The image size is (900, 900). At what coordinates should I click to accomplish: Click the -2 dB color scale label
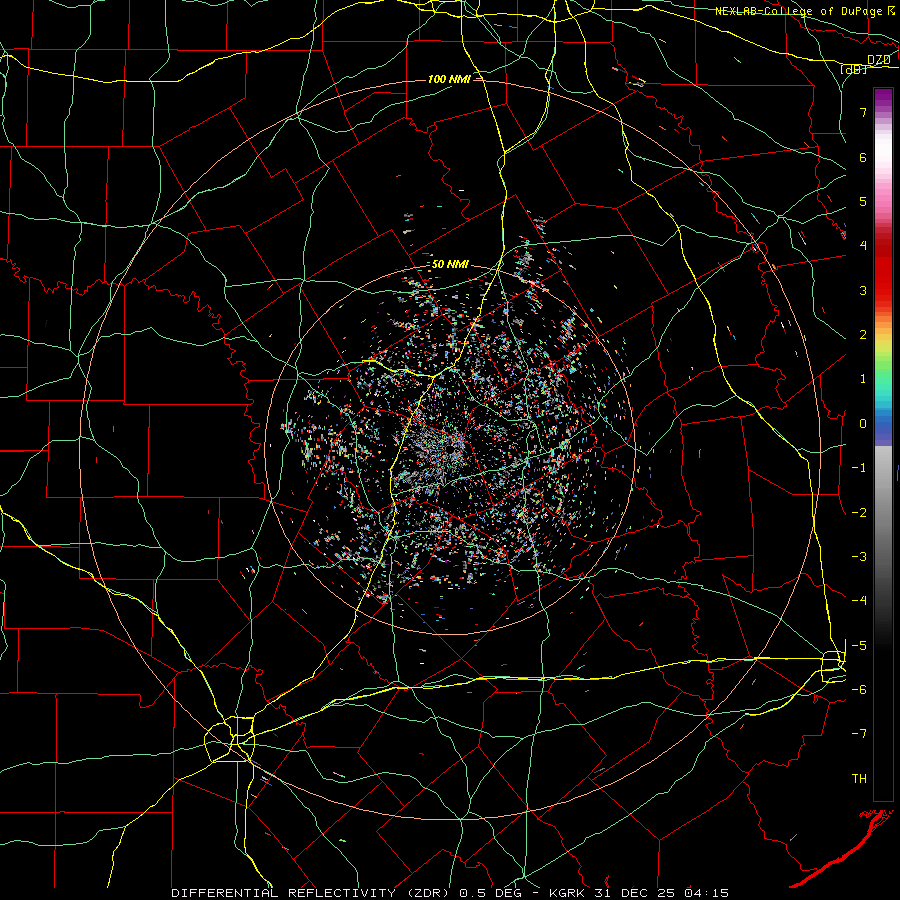(x=859, y=512)
